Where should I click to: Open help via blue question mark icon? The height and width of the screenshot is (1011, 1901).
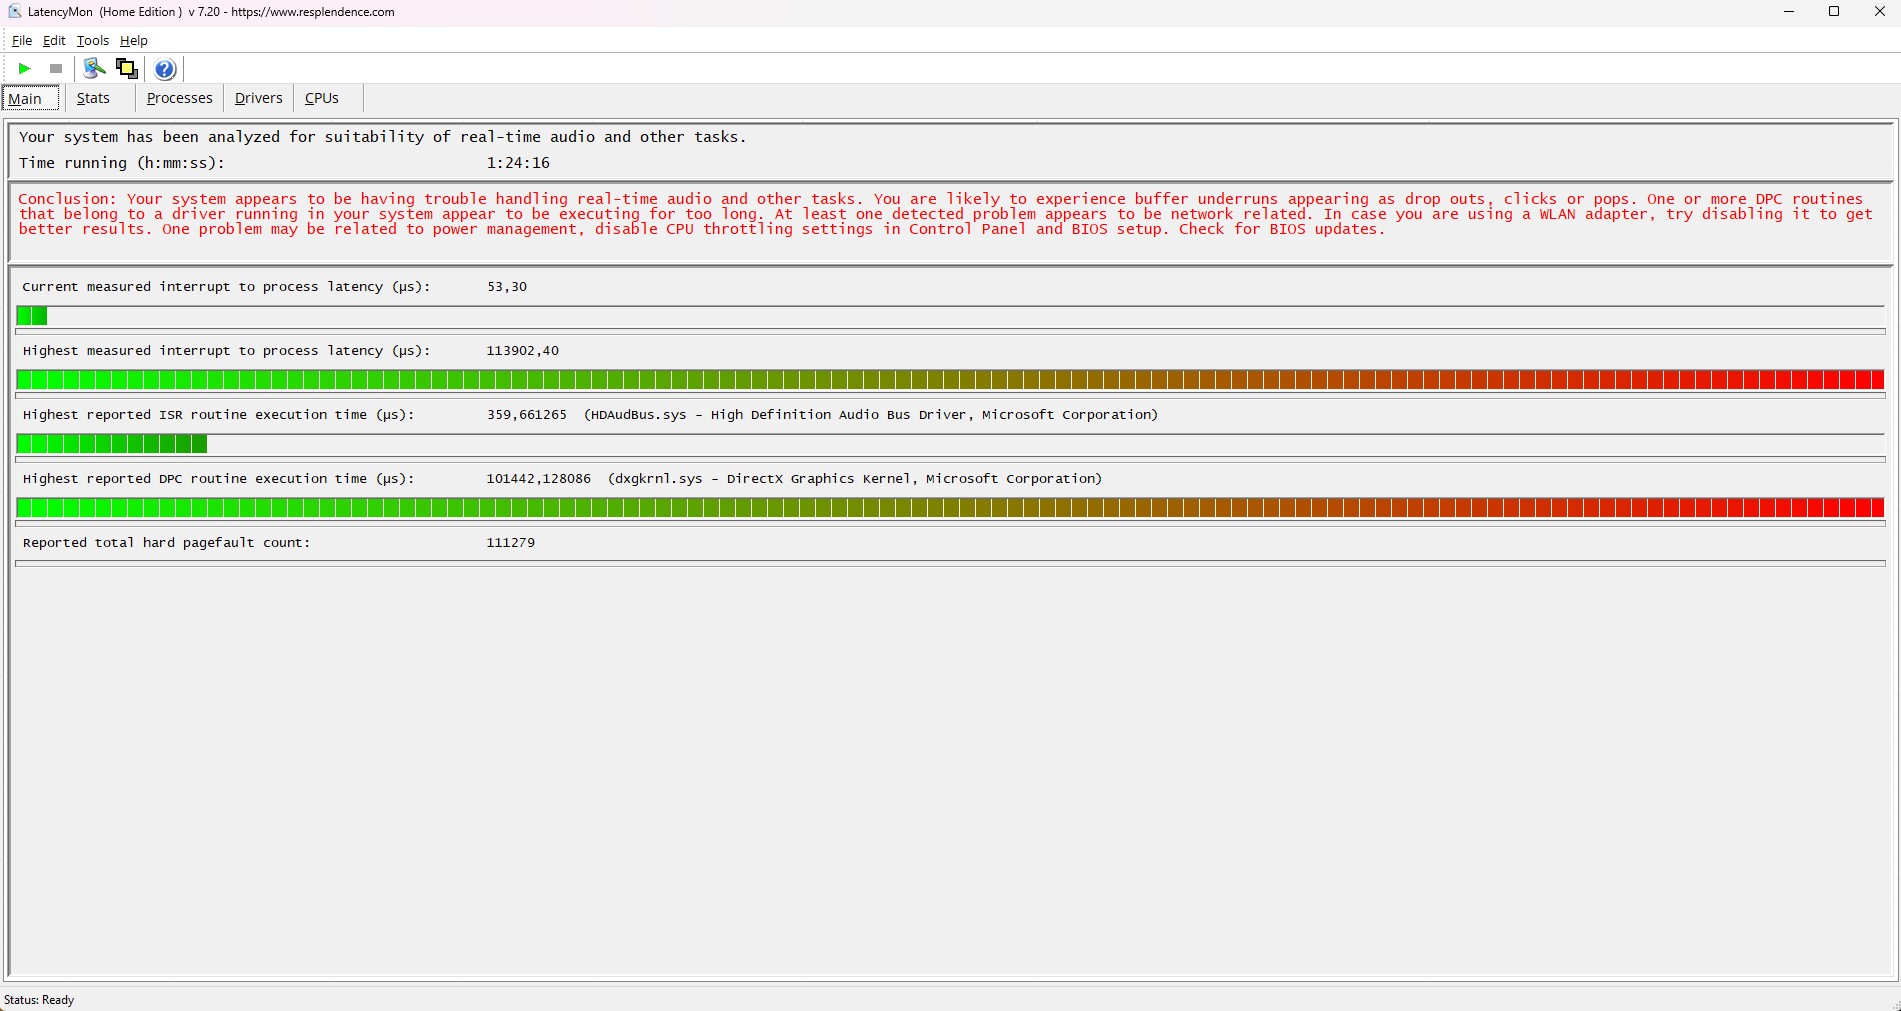pyautogui.click(x=165, y=69)
